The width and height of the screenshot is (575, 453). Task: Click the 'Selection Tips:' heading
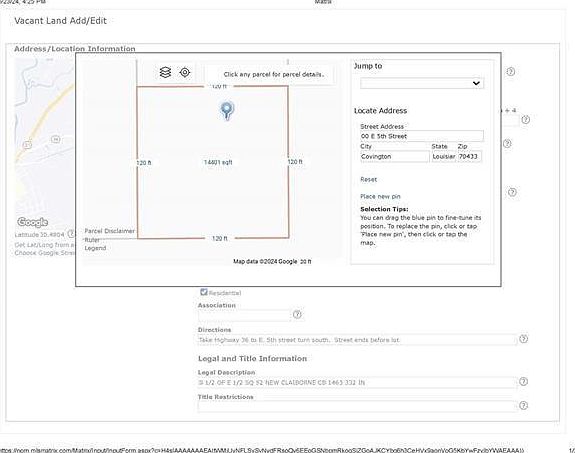coord(384,209)
